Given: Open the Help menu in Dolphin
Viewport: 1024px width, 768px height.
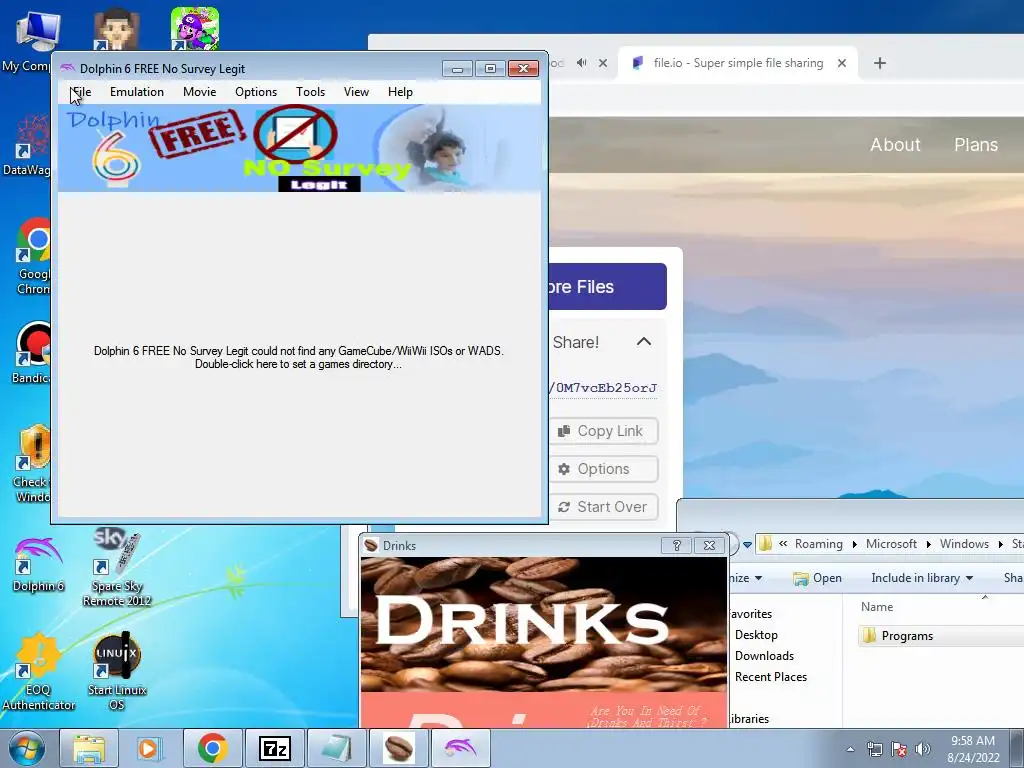Looking at the screenshot, I should (400, 92).
